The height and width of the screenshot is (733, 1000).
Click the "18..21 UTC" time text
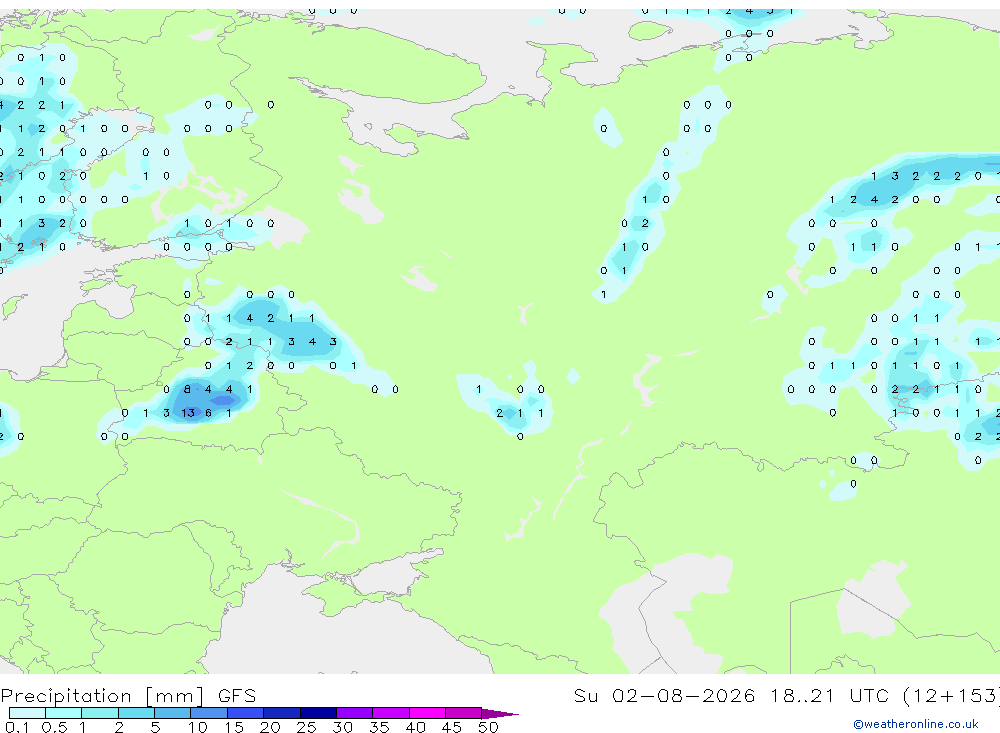point(829,696)
